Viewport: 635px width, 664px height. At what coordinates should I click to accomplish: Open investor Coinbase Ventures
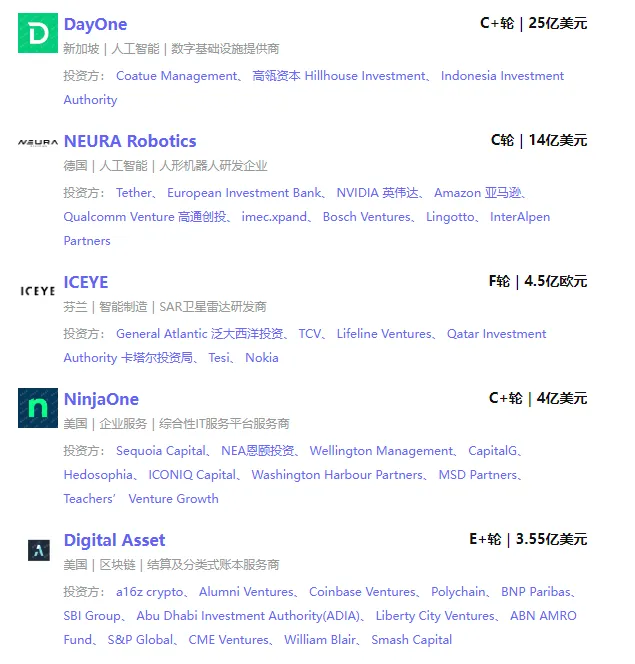[362, 592]
